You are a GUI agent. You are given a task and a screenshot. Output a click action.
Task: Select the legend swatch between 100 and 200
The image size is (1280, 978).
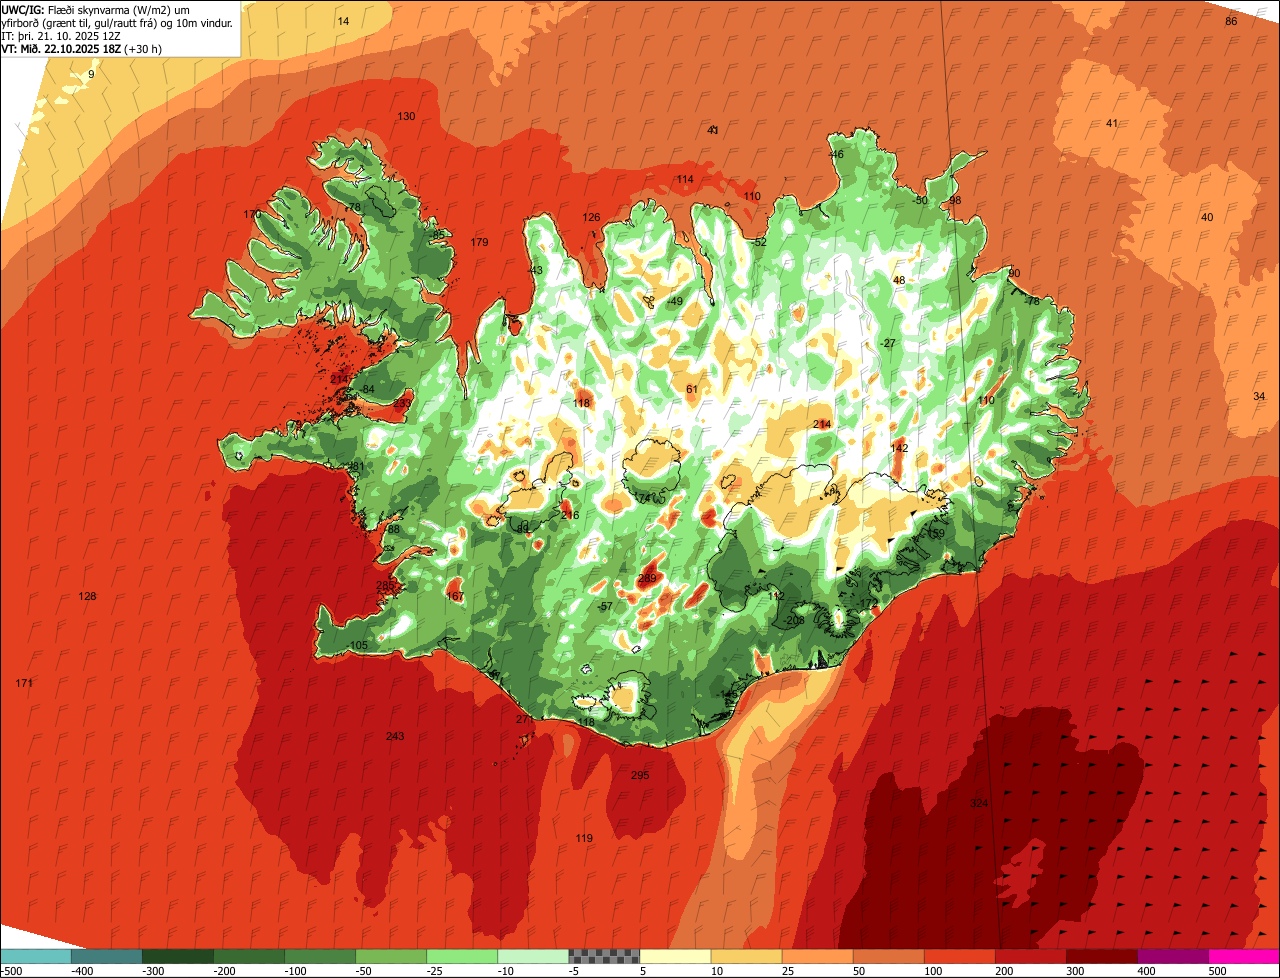959,956
